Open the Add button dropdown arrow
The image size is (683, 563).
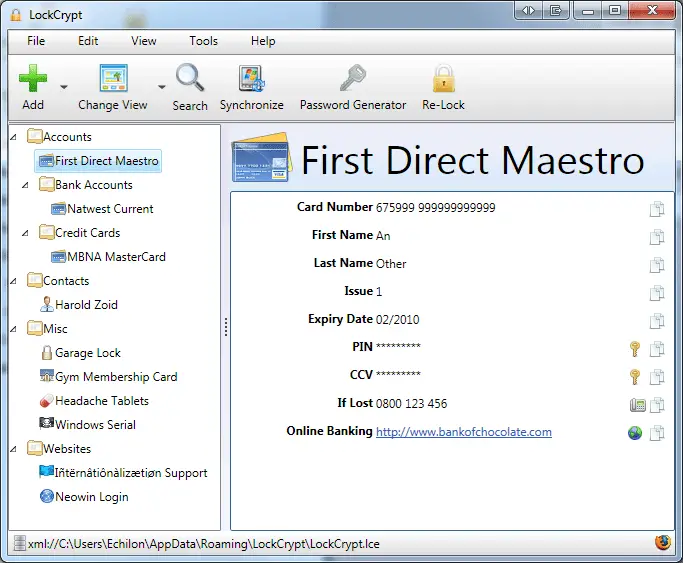(64, 87)
